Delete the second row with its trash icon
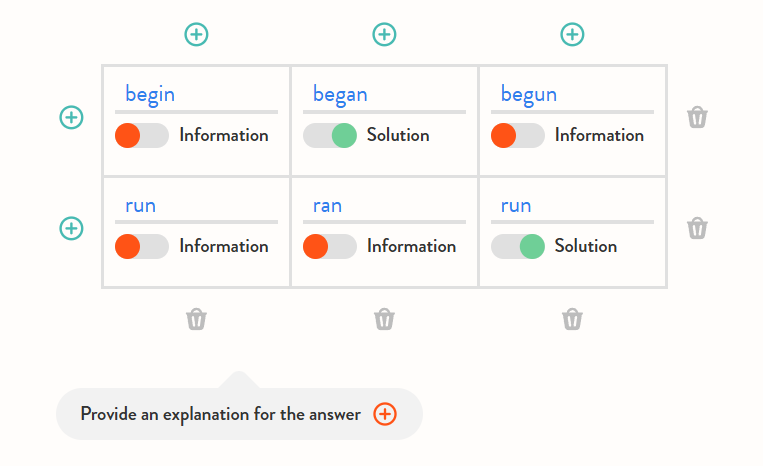763x466 pixels. point(697,228)
